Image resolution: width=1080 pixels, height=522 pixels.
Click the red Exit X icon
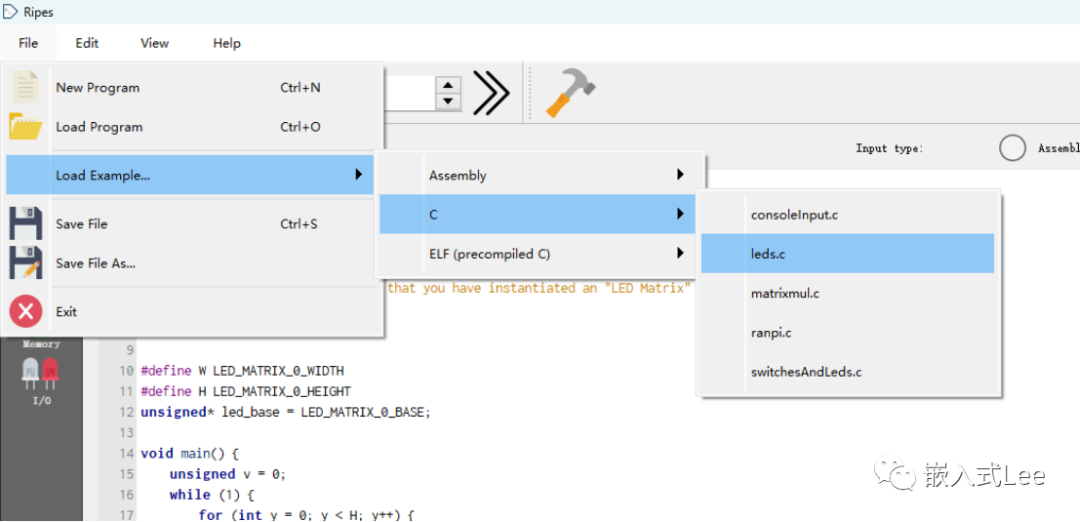[26, 311]
